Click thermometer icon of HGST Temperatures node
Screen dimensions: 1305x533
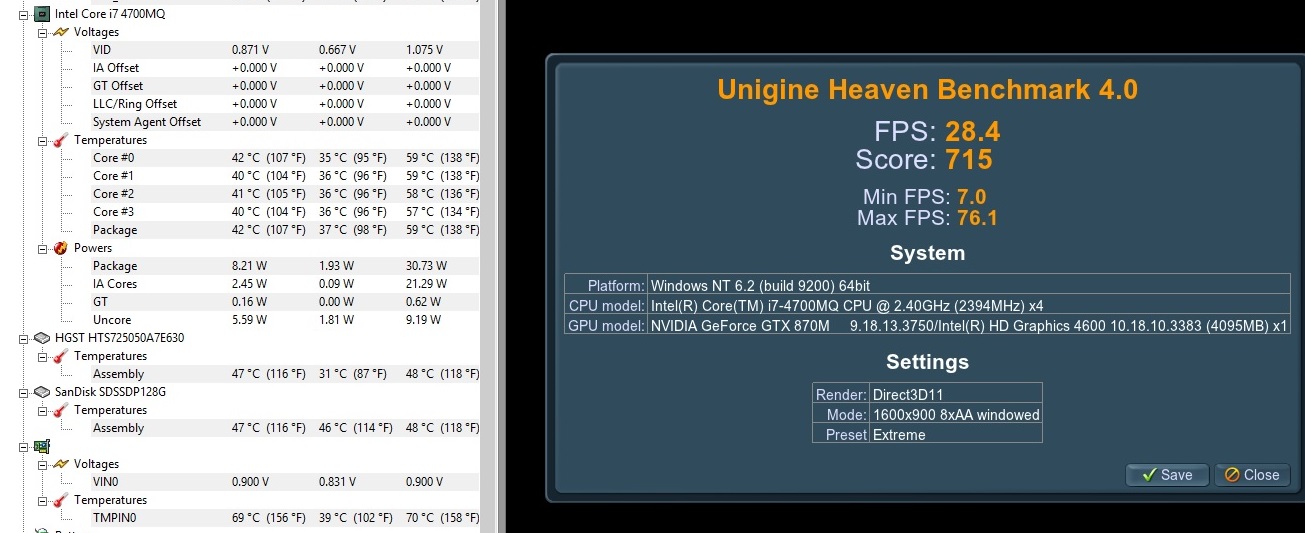(x=60, y=356)
